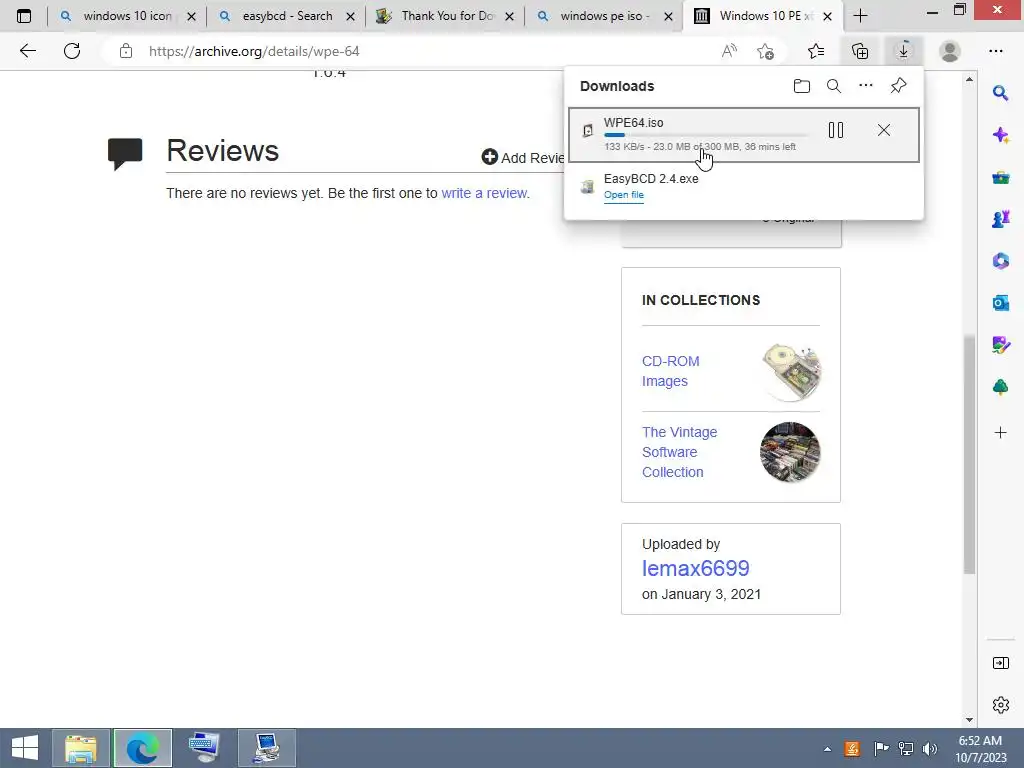The height and width of the screenshot is (768, 1024).
Task: Pin the Downloads panel
Action: click(x=899, y=86)
